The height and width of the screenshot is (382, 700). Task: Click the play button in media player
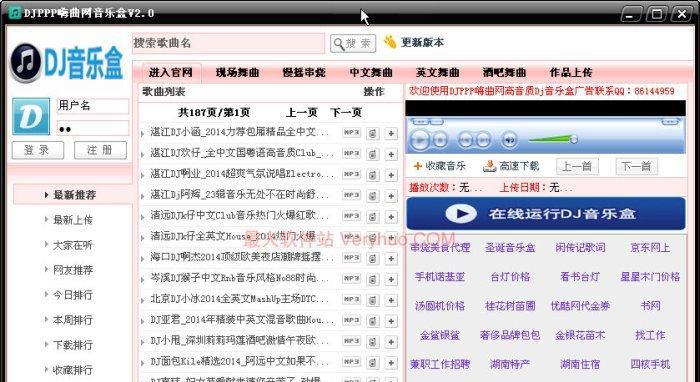pos(420,140)
